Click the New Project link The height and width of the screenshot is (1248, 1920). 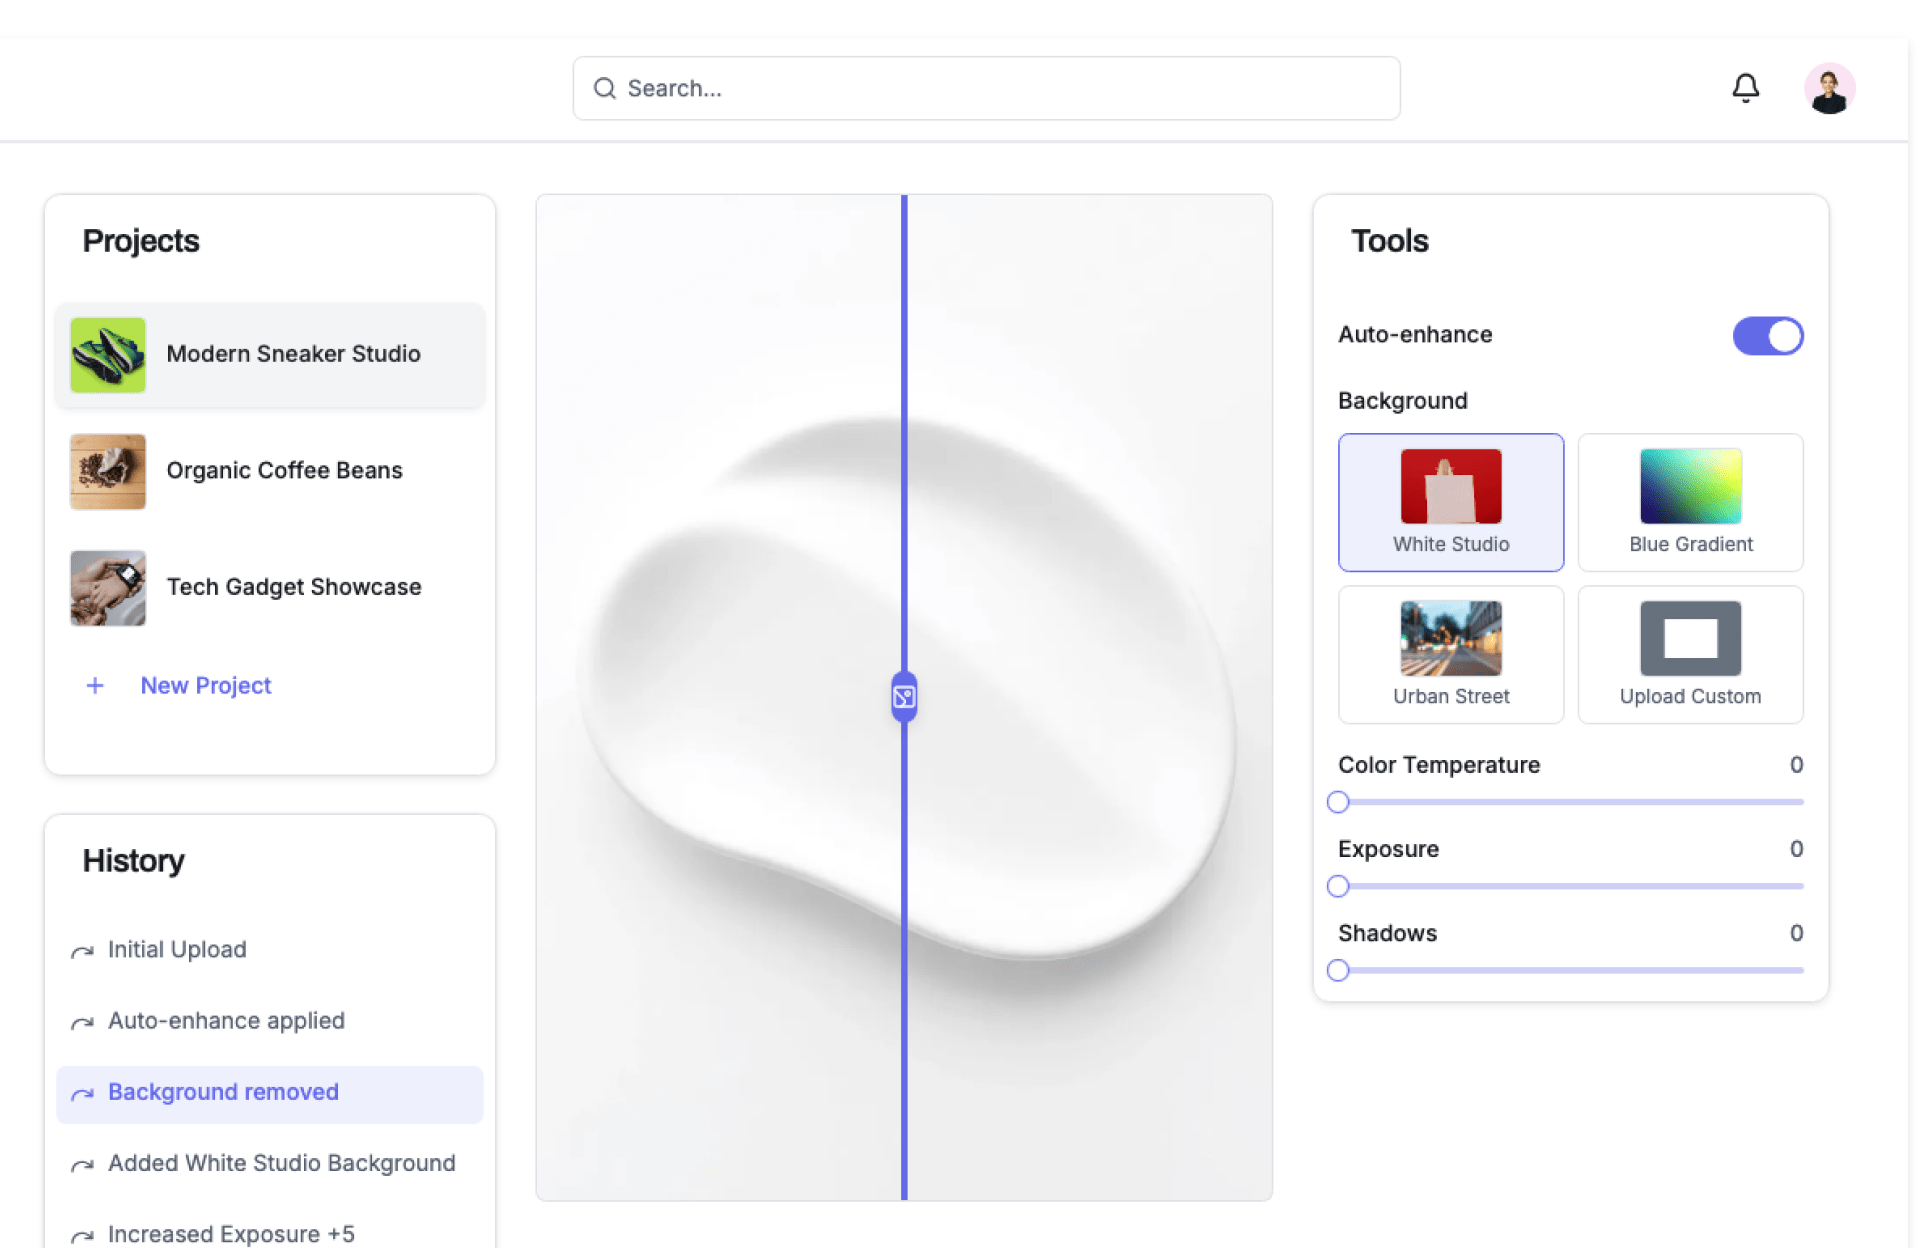click(x=206, y=685)
